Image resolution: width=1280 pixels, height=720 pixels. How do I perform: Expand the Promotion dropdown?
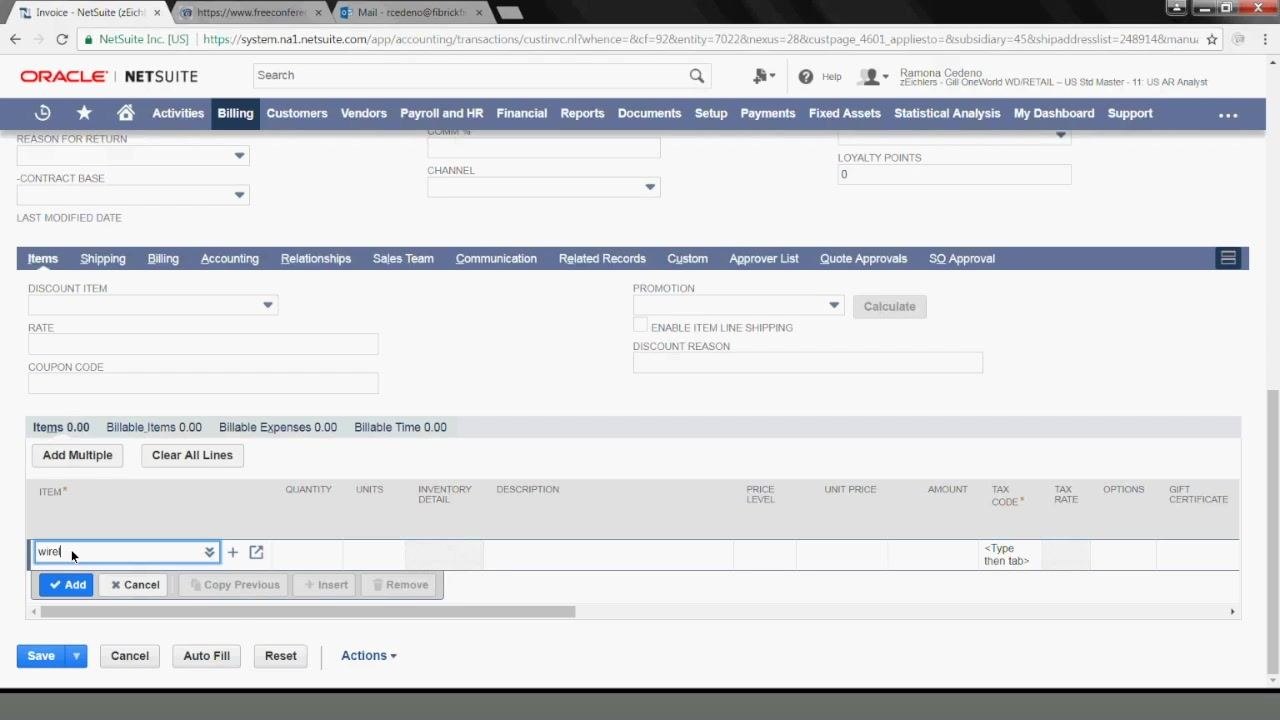(x=833, y=305)
